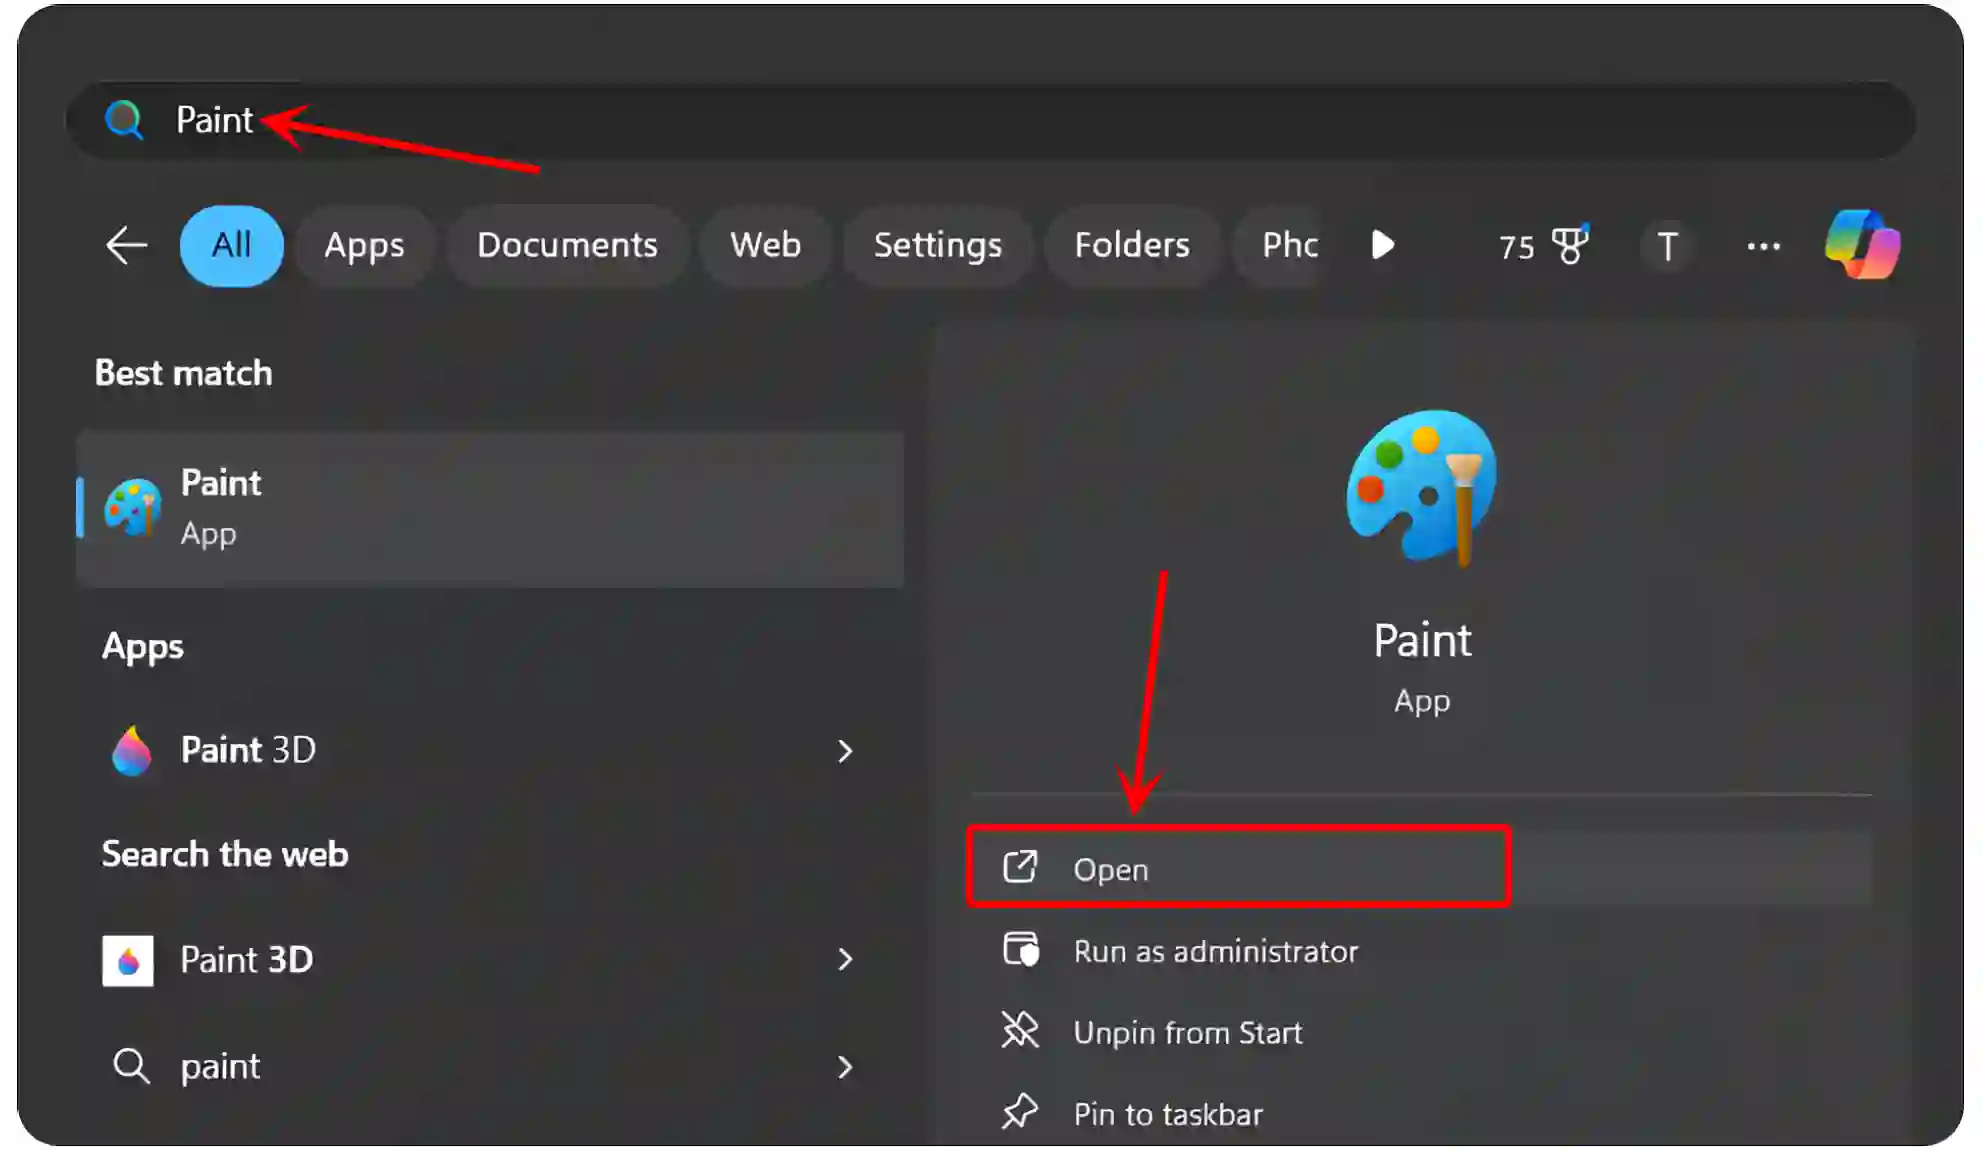Viewport: 1982px width, 1150px height.
Task: Open the lowercase paint web search suggestion
Action: (490, 1067)
